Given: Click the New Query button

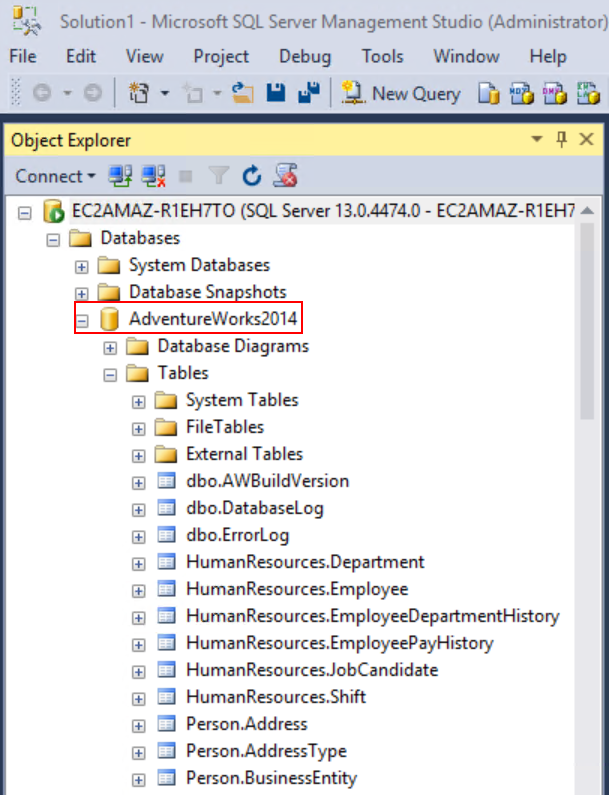Looking at the screenshot, I should pyautogui.click(x=401, y=93).
